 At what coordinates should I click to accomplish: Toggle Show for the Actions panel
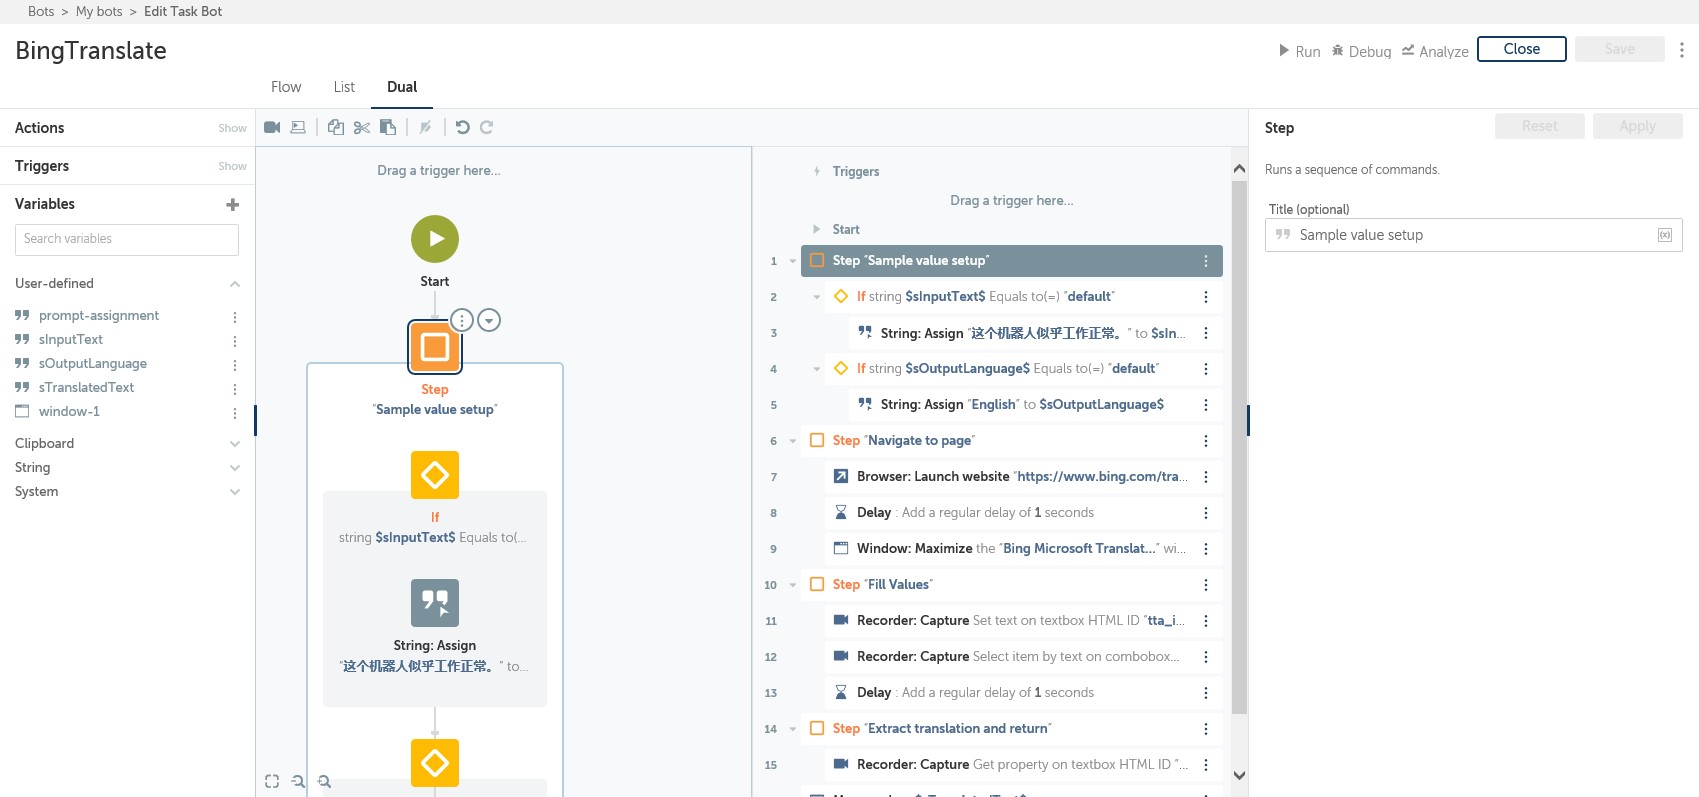pos(233,128)
